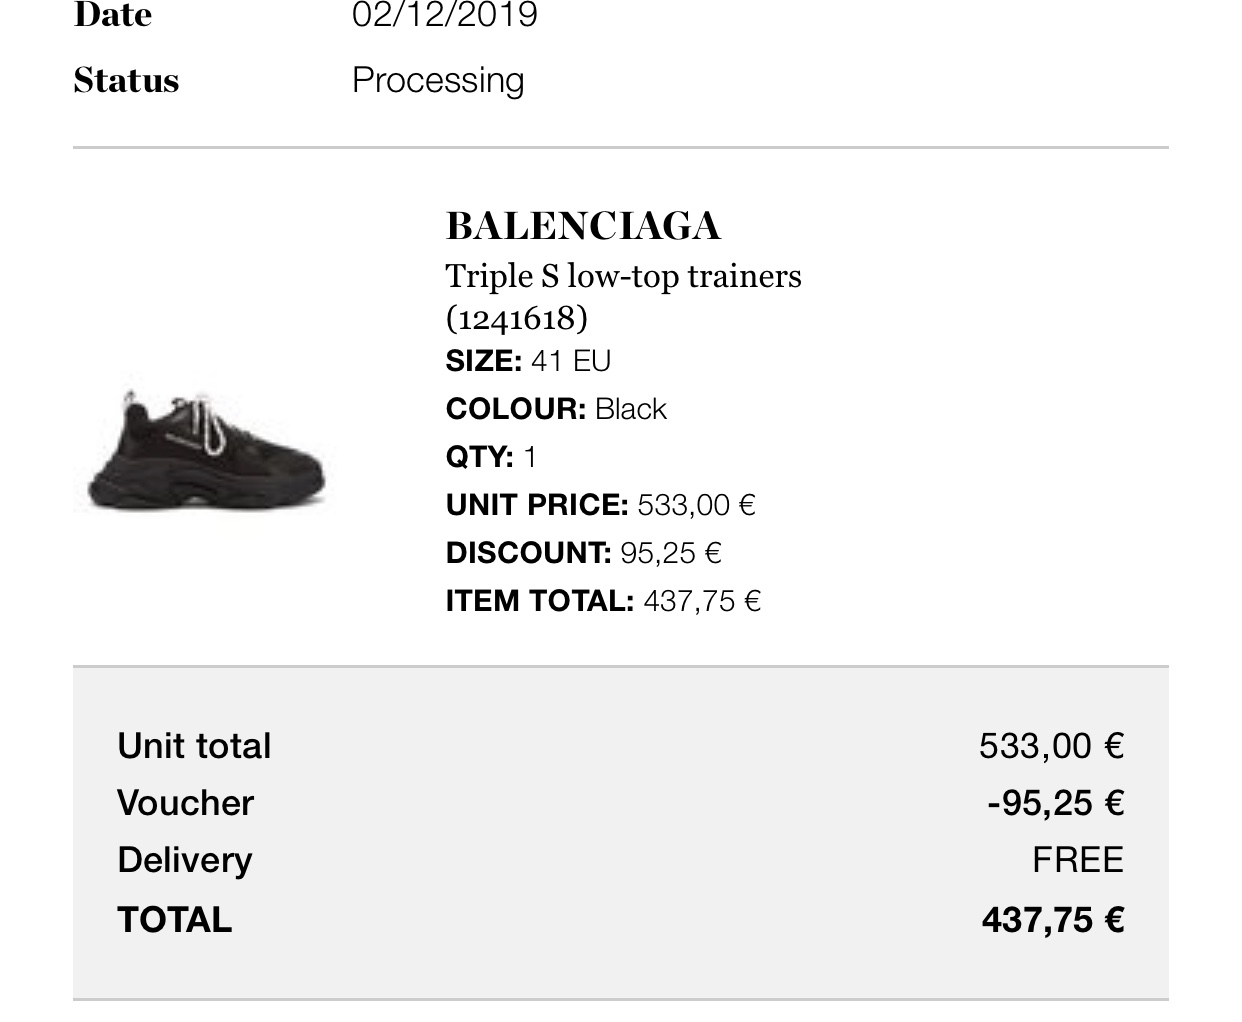
Task: Click the Colour Black line
Action: point(556,408)
